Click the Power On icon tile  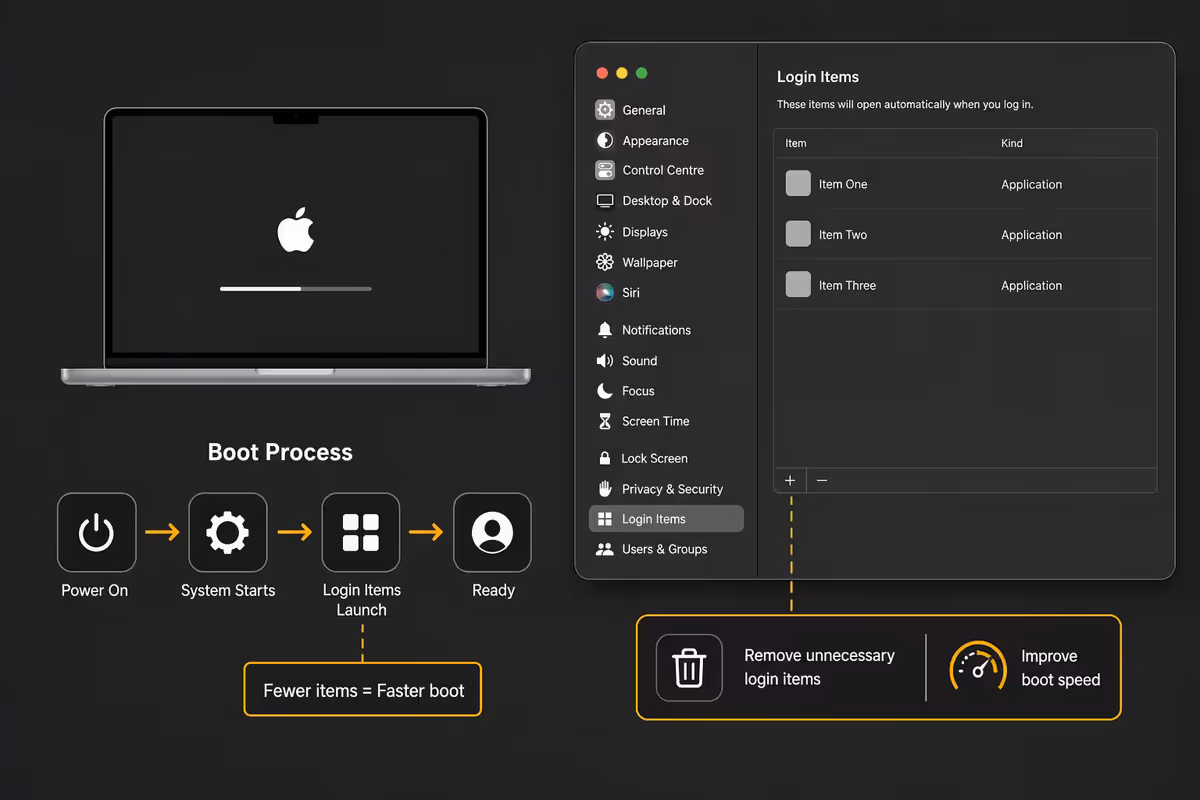96,532
